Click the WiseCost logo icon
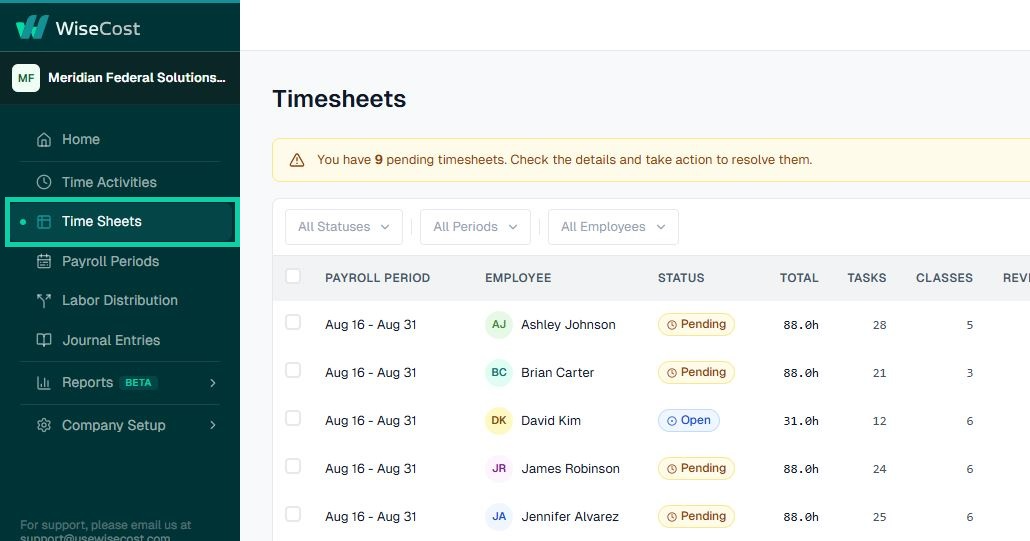 (x=32, y=28)
